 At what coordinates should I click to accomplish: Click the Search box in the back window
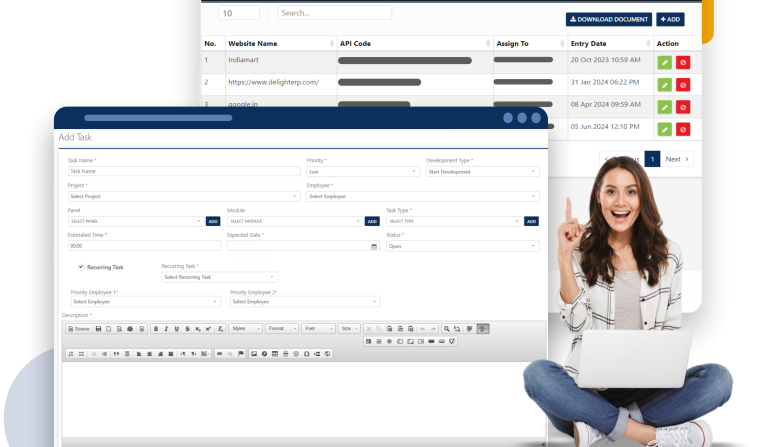(335, 13)
